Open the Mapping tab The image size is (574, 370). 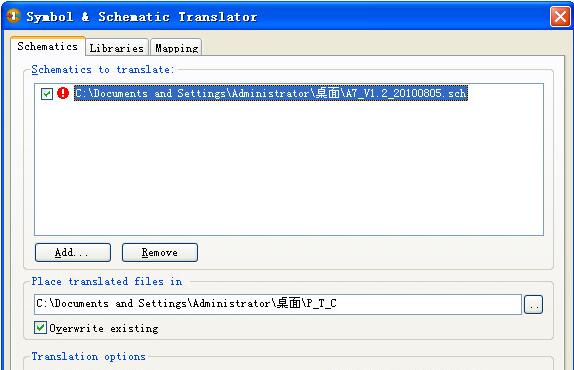point(176,48)
